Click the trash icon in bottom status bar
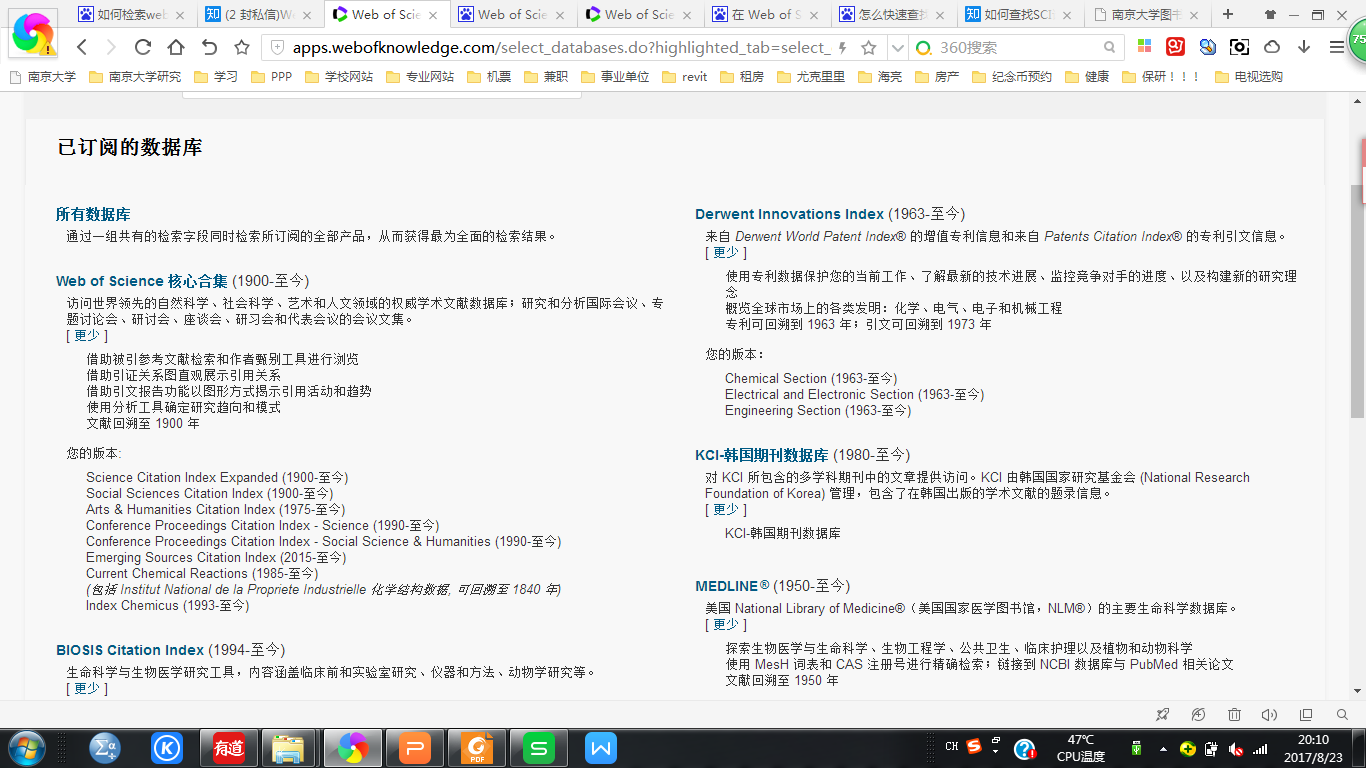1366x768 pixels. click(1234, 714)
